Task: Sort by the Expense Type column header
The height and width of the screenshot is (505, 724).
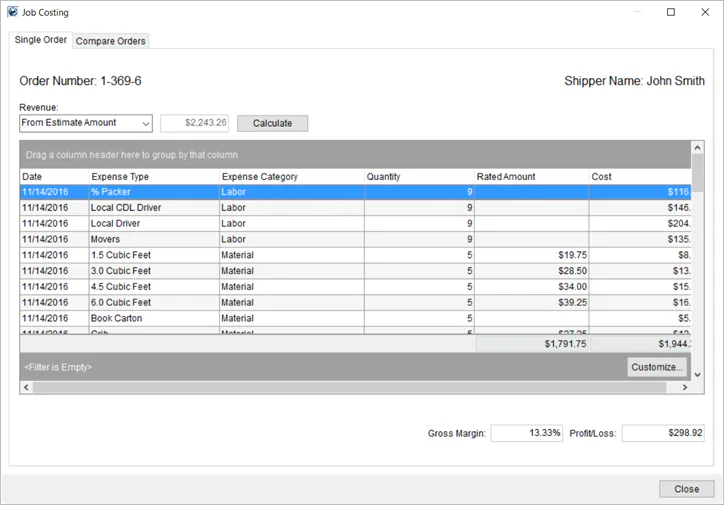Action: (154, 177)
